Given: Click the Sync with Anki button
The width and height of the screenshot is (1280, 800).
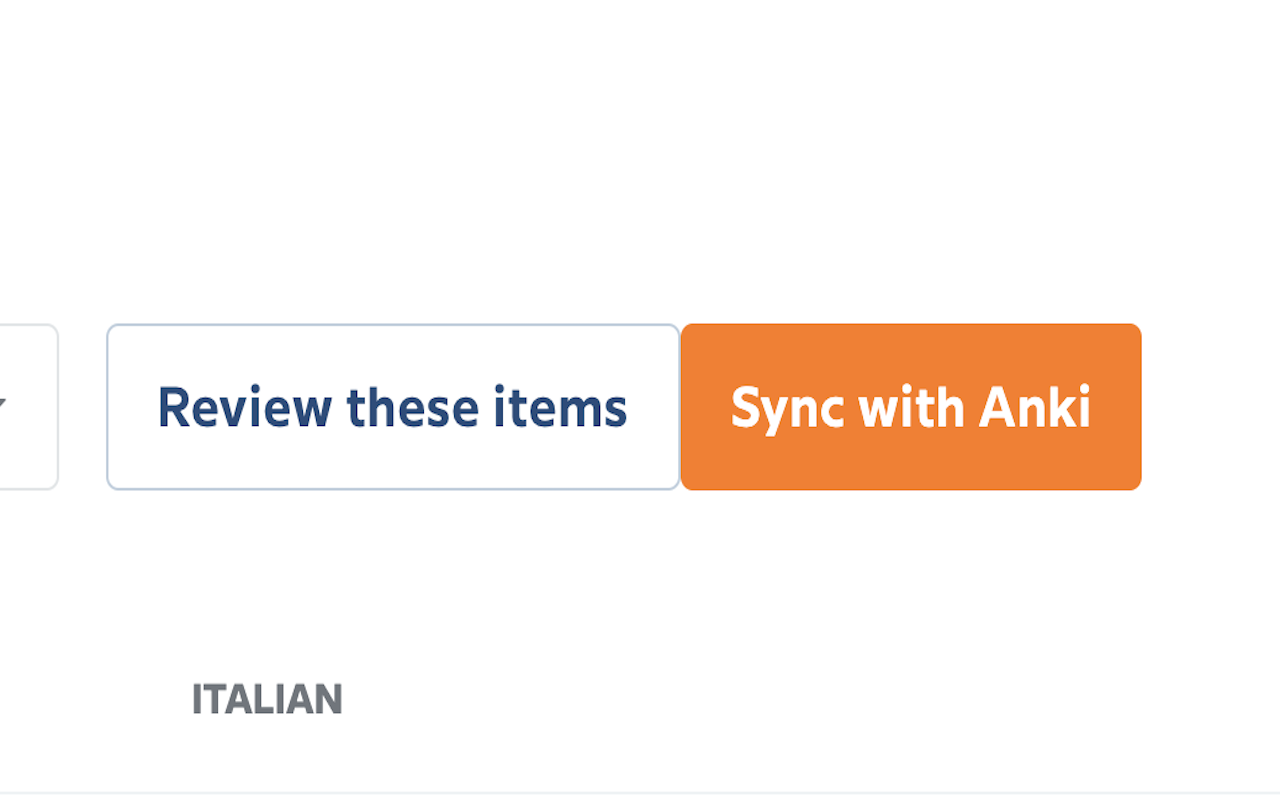Looking at the screenshot, I should (x=910, y=407).
